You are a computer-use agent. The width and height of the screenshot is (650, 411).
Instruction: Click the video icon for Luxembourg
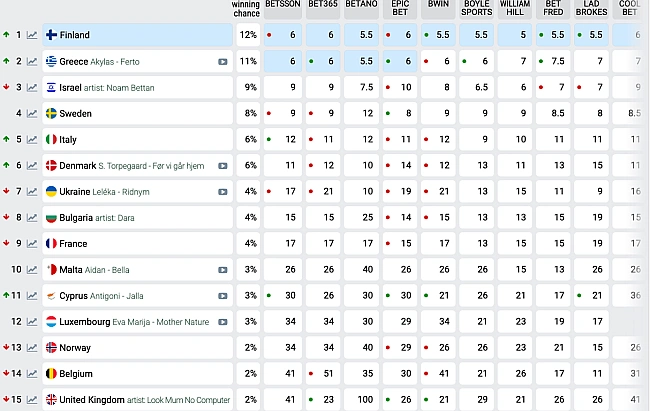tap(223, 321)
